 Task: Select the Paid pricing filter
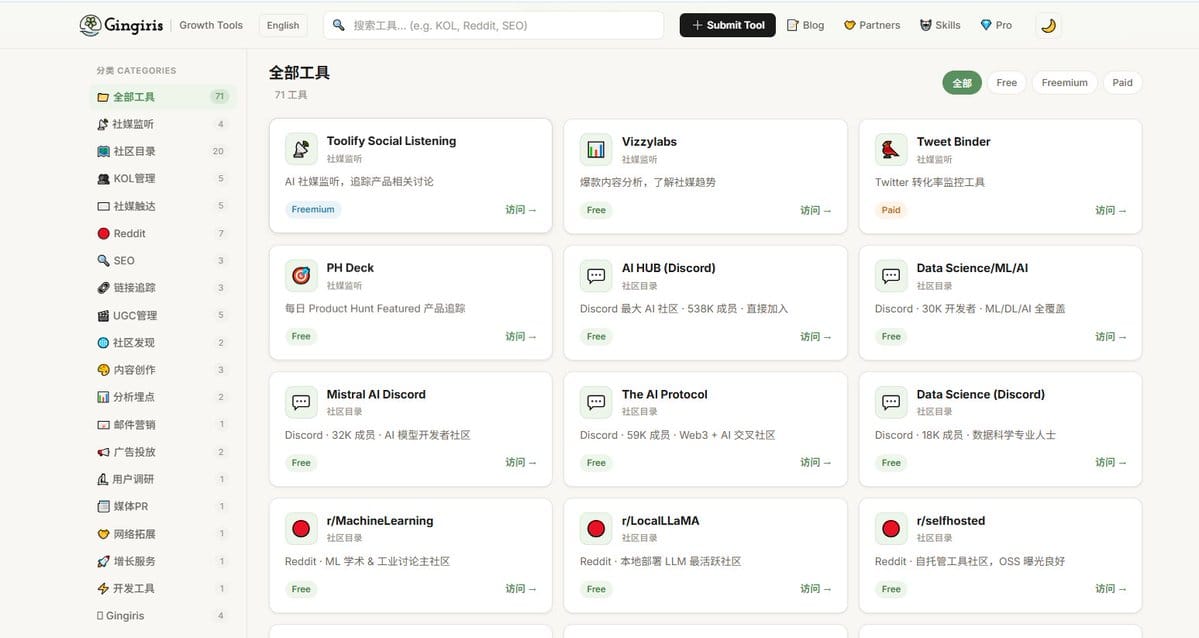1122,83
